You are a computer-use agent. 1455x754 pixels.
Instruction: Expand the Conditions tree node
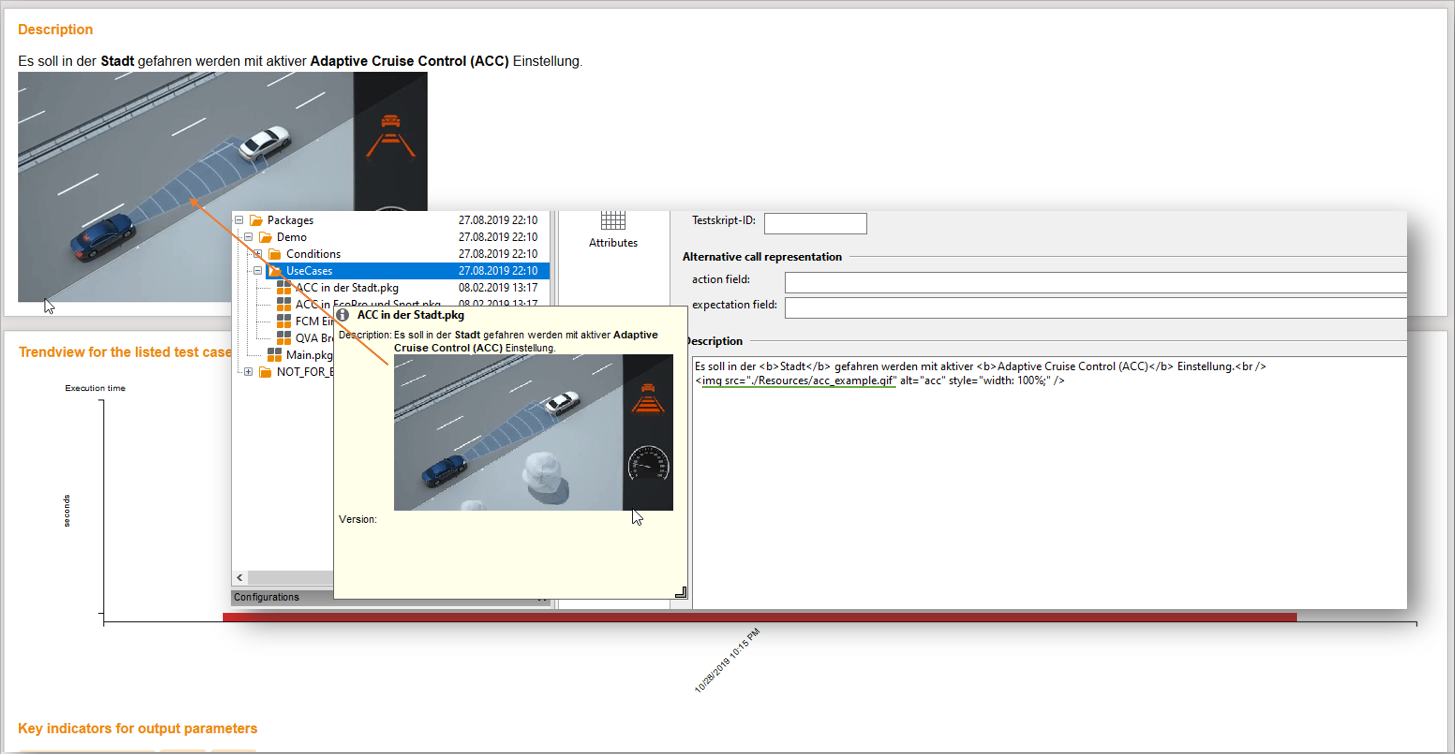258,254
